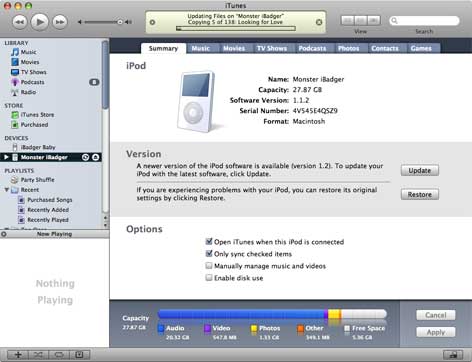Open the Party Shuffle playlist icon

[14, 180]
